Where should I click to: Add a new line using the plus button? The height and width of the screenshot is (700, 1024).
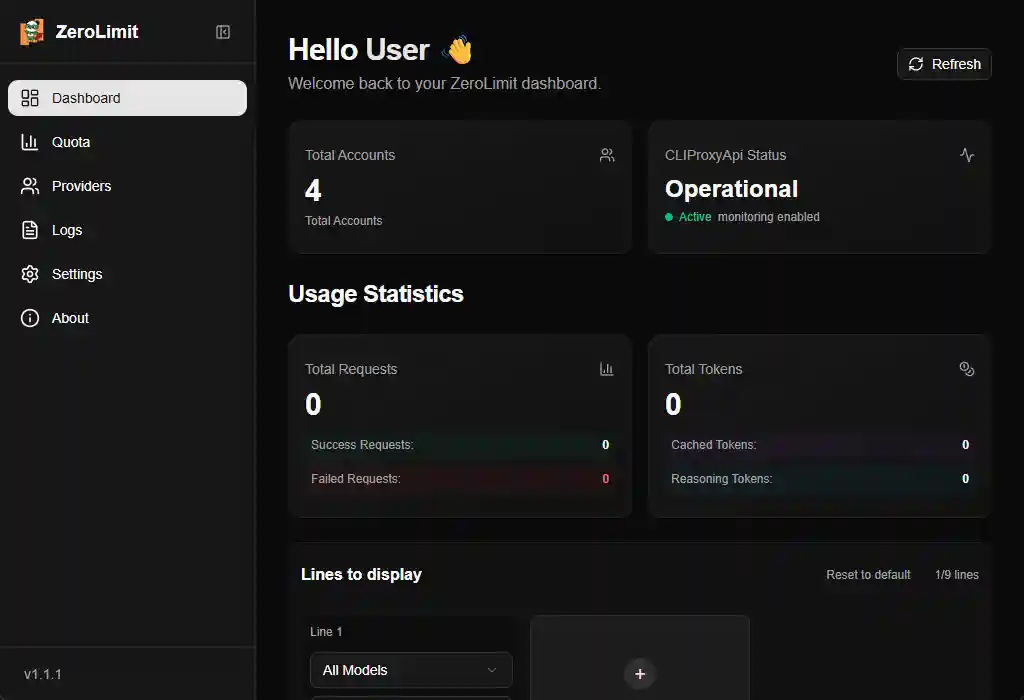click(x=640, y=674)
